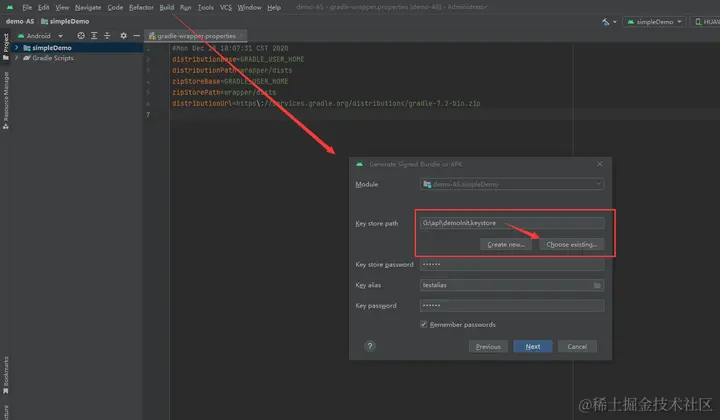This screenshot has height=420, width=720.
Task: Open the Build menu
Action: pos(167,7)
